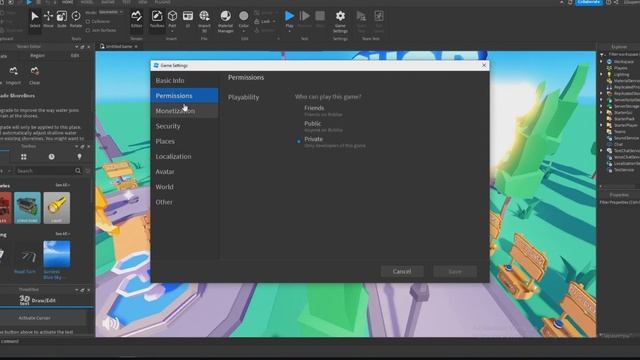The image size is (640, 360).
Task: Expand TextChatService in Explorer
Action: point(601,151)
